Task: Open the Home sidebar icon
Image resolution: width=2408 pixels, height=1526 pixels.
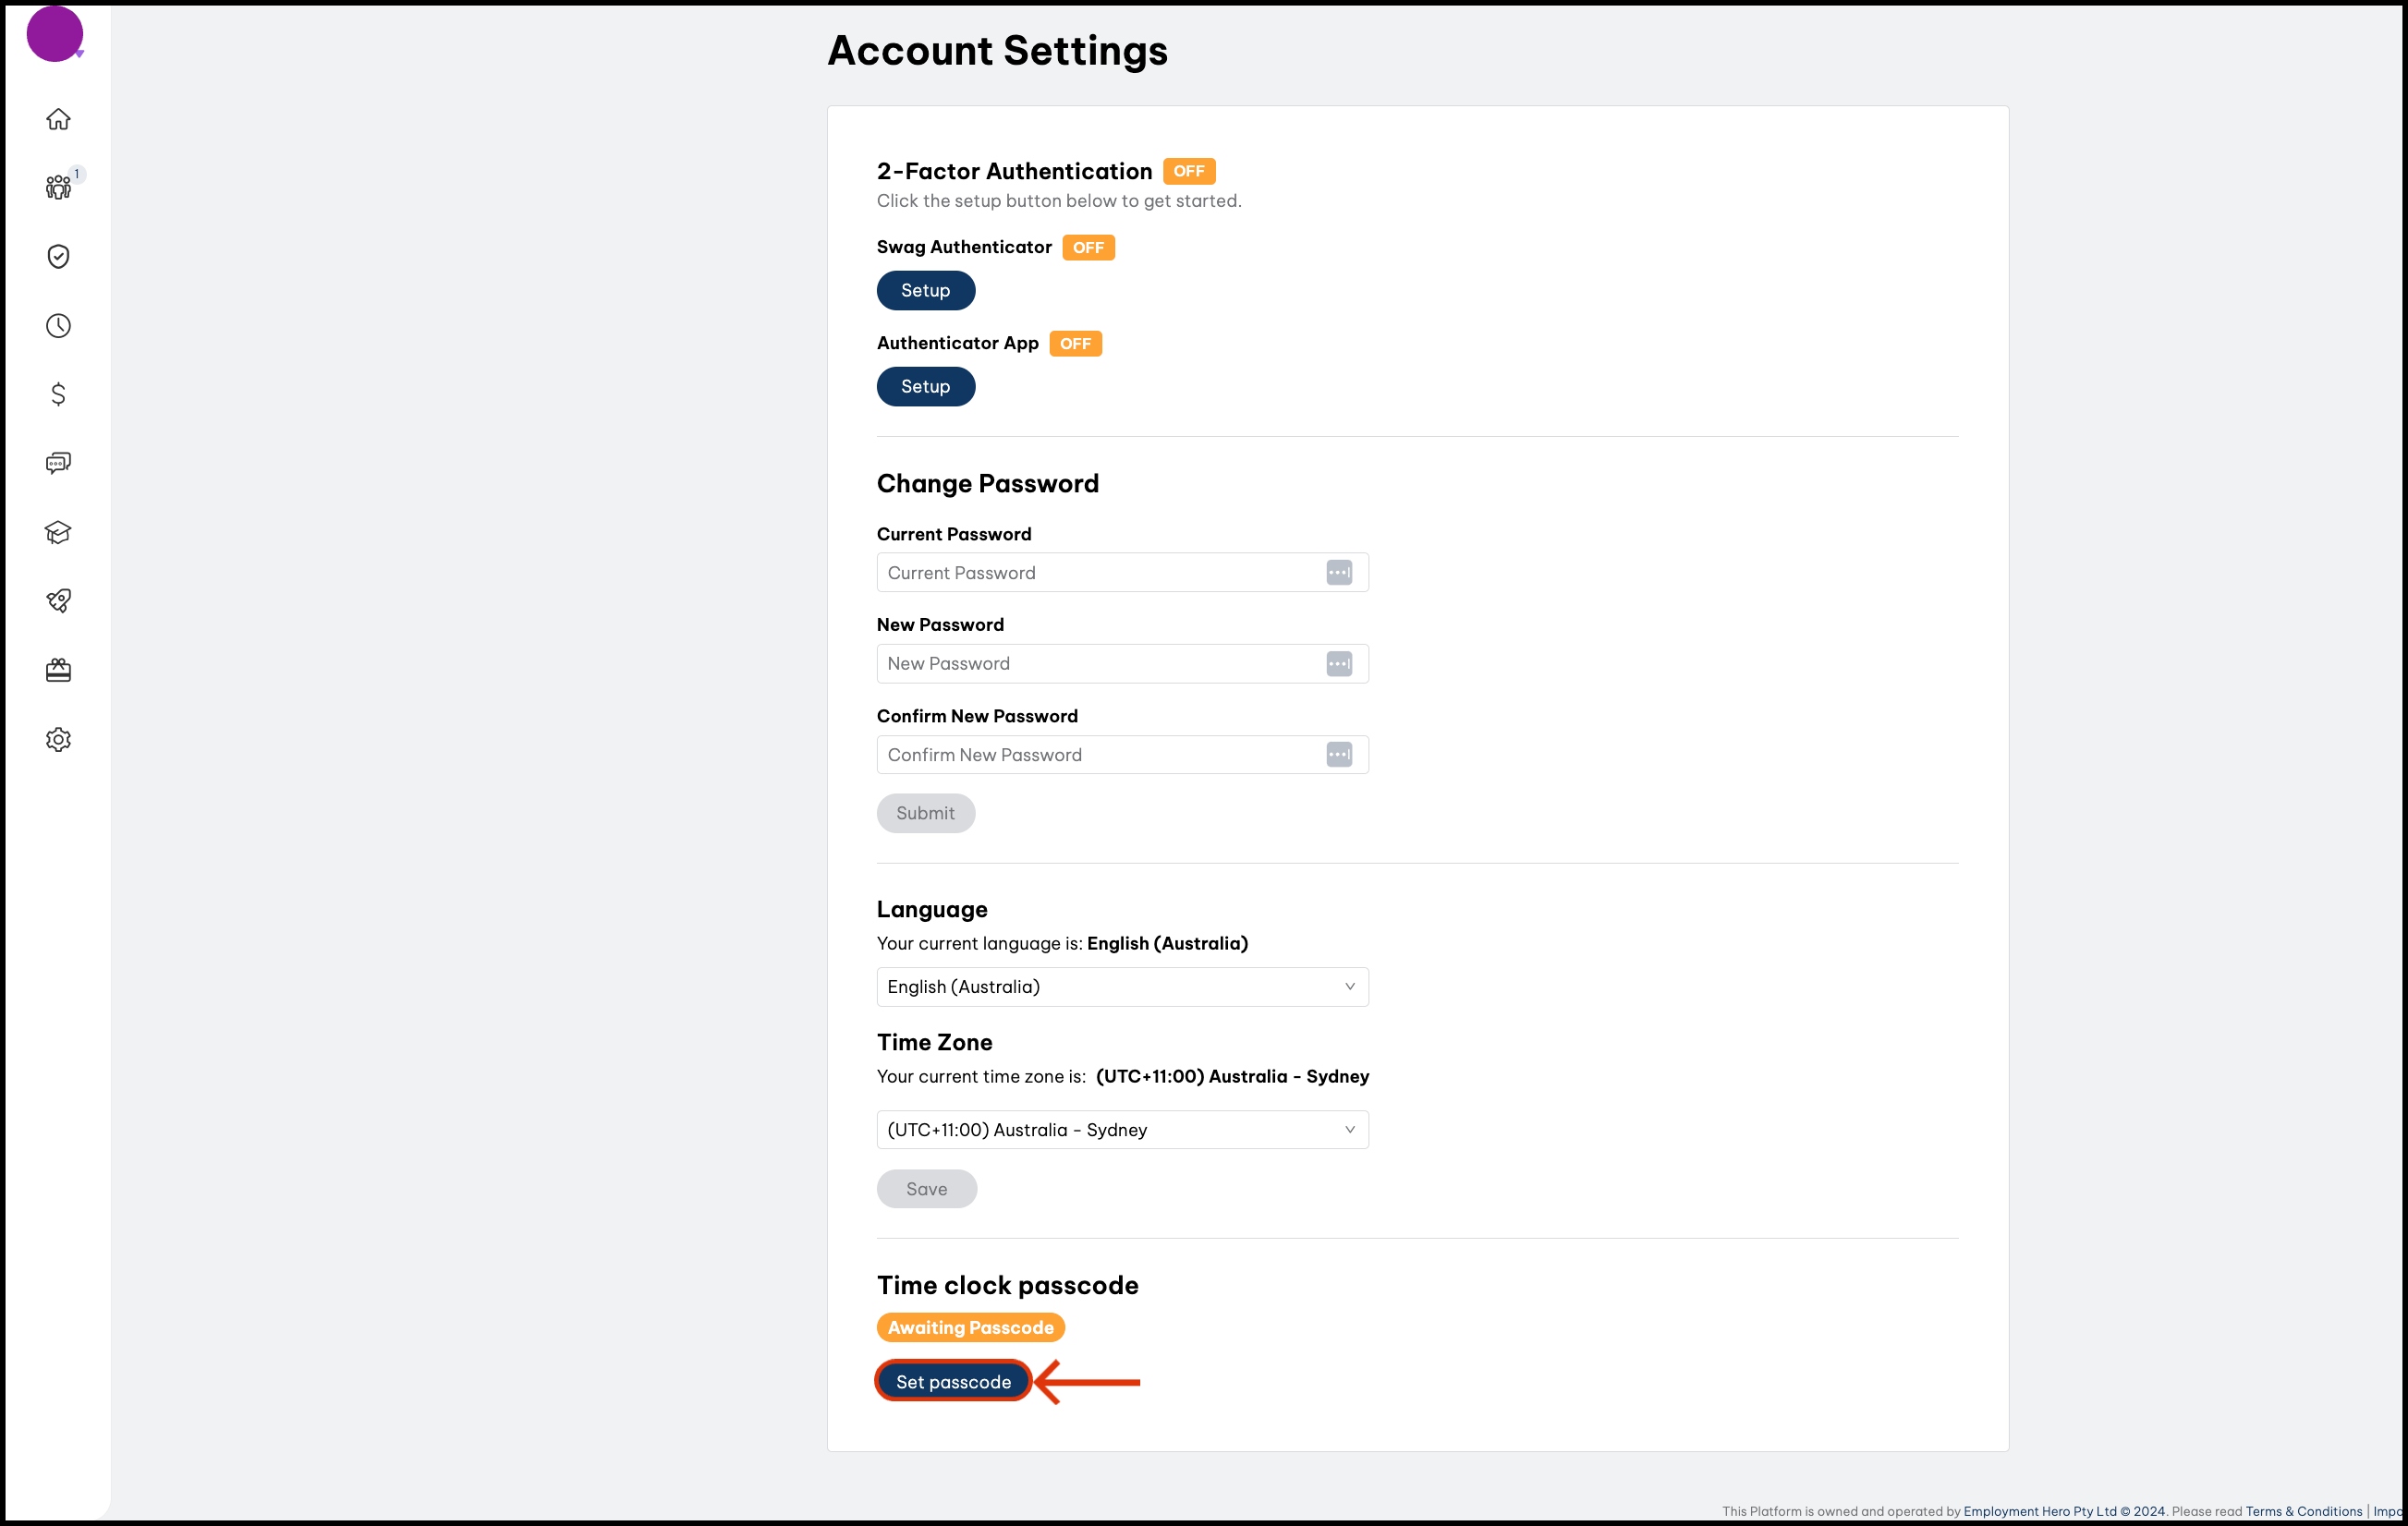Action: 58,119
